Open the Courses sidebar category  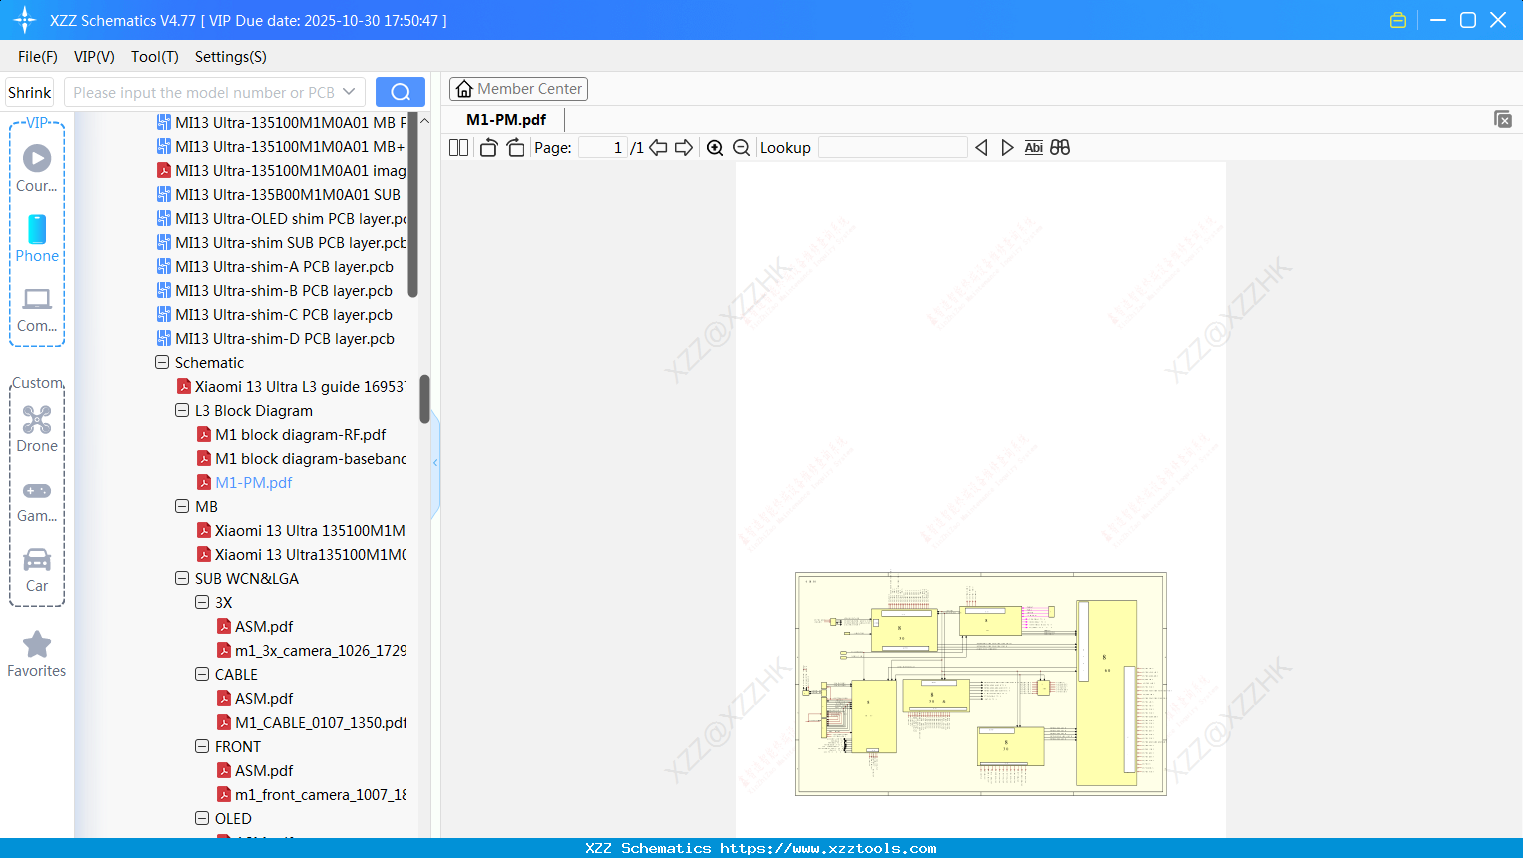[37, 168]
